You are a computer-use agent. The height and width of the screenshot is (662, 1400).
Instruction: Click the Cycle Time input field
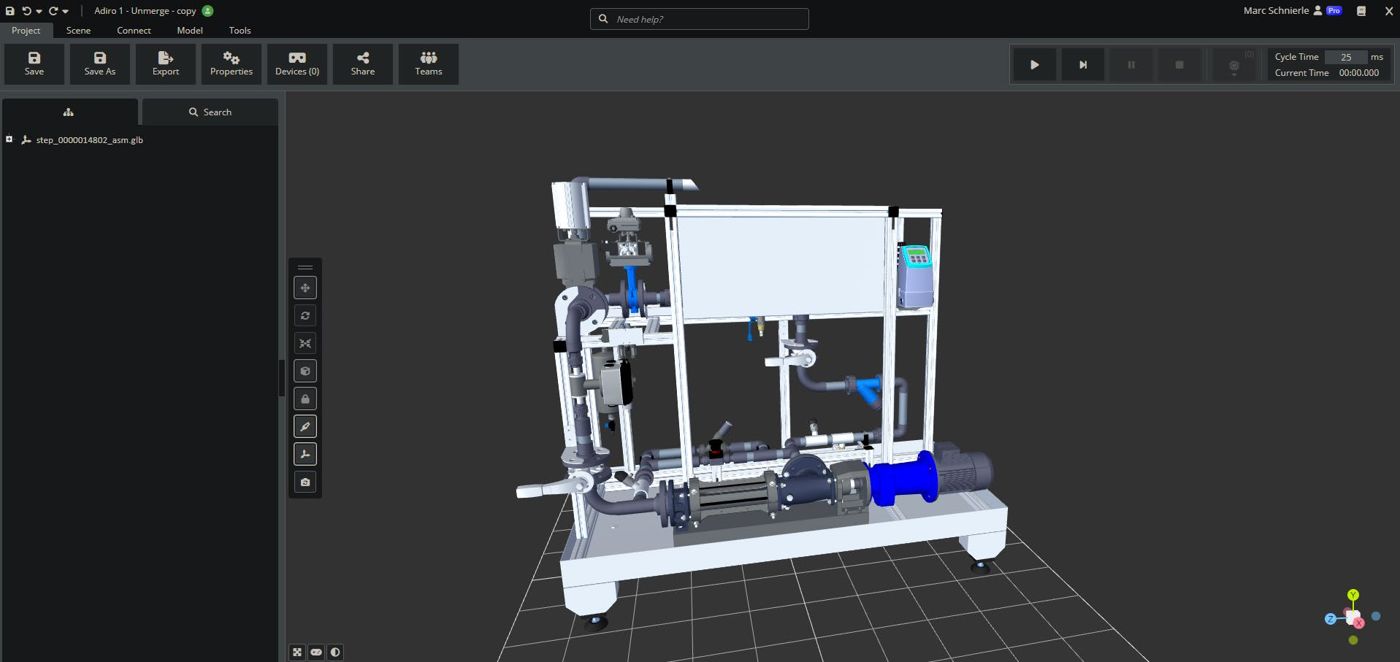pos(1346,57)
